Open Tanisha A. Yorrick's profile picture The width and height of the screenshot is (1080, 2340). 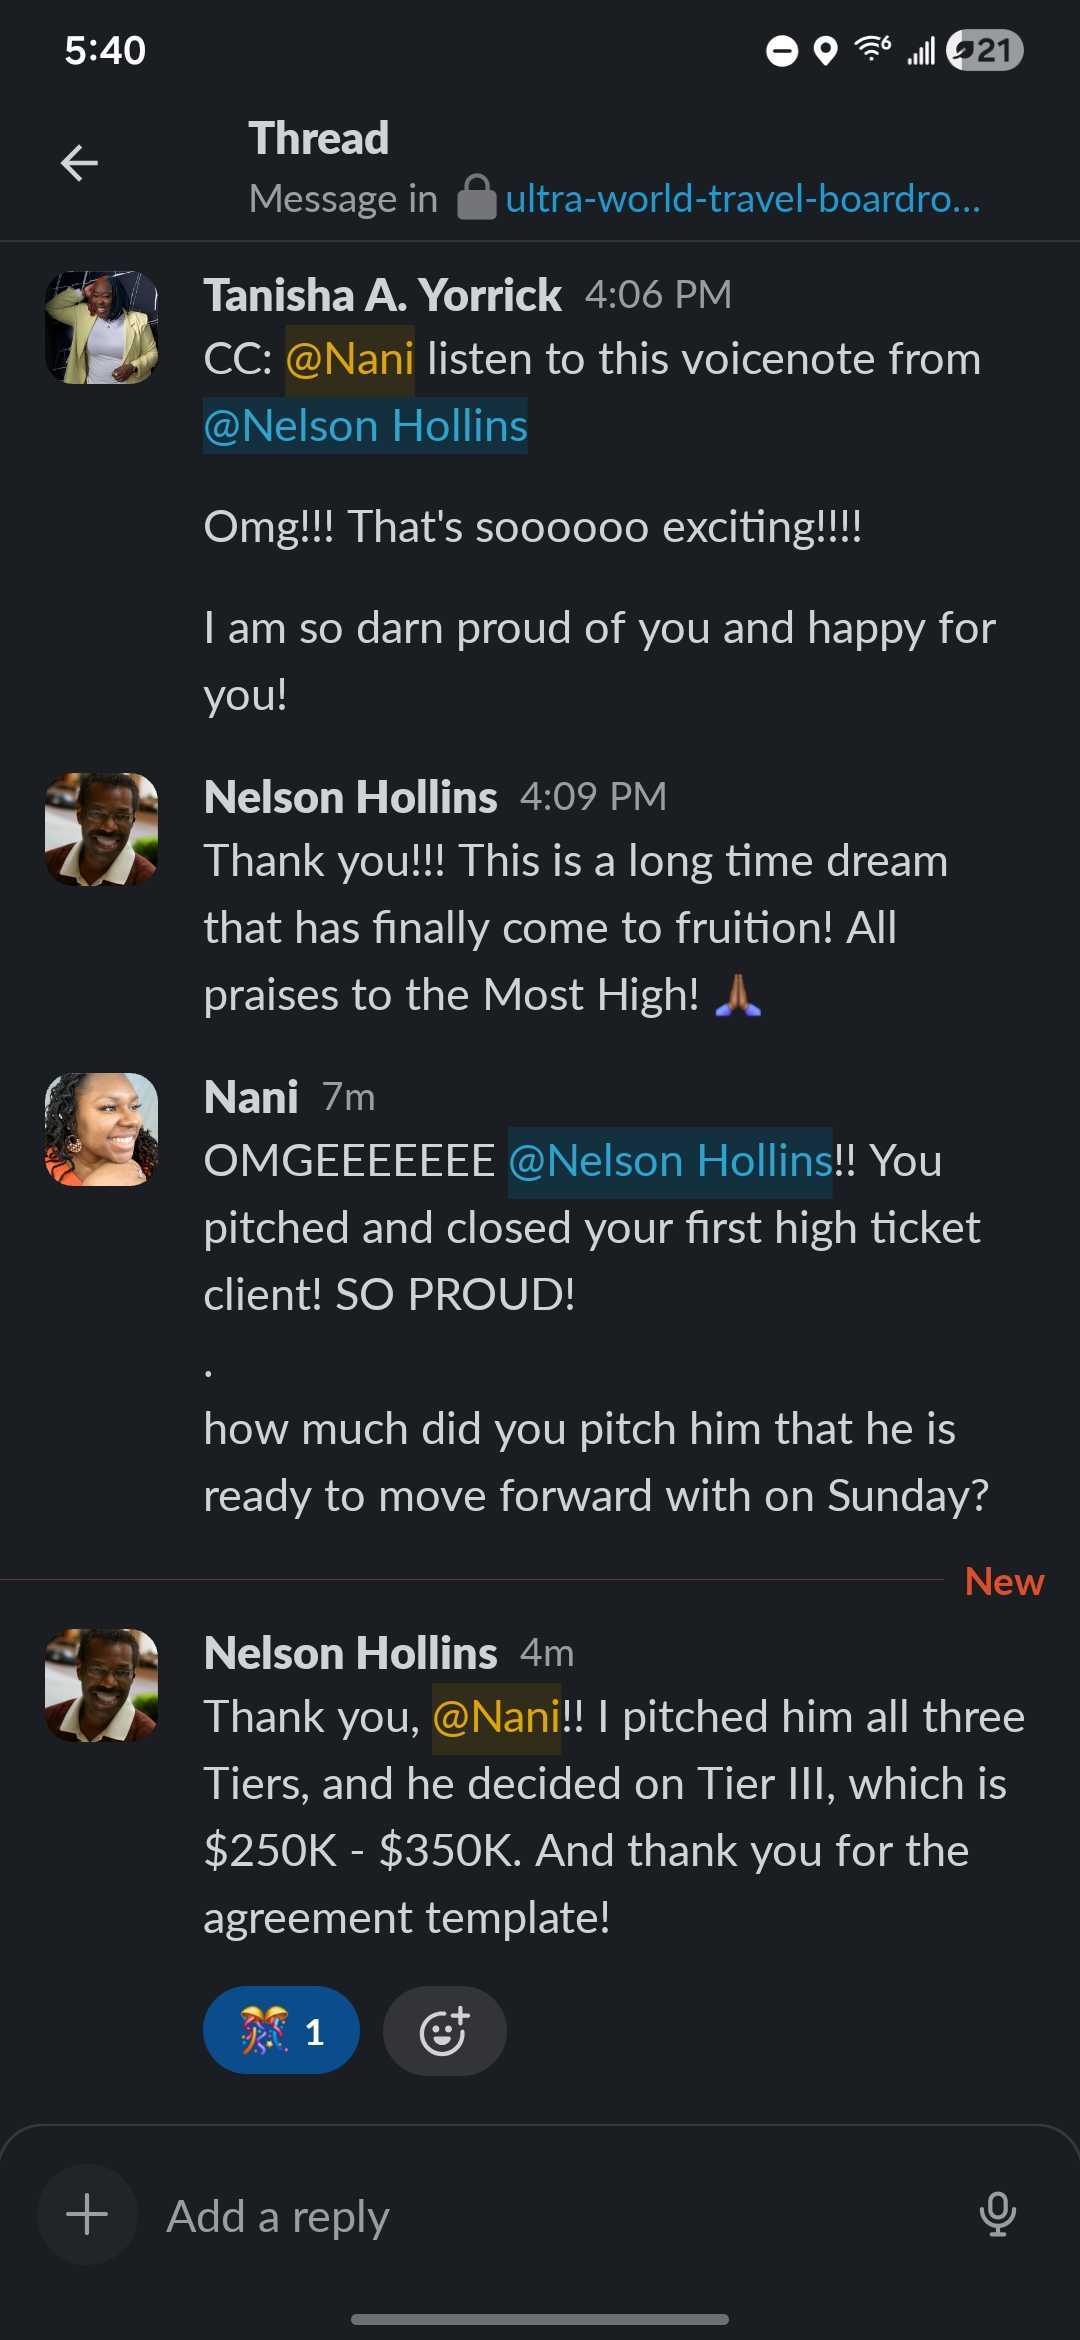101,328
